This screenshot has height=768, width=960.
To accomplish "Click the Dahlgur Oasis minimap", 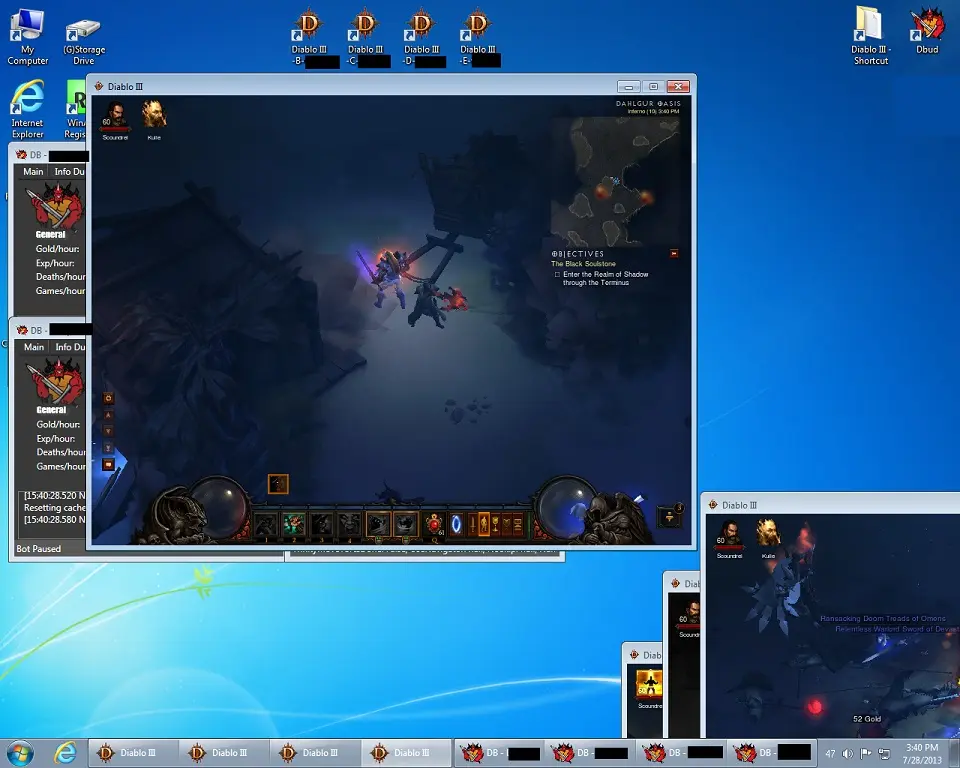I will point(615,182).
